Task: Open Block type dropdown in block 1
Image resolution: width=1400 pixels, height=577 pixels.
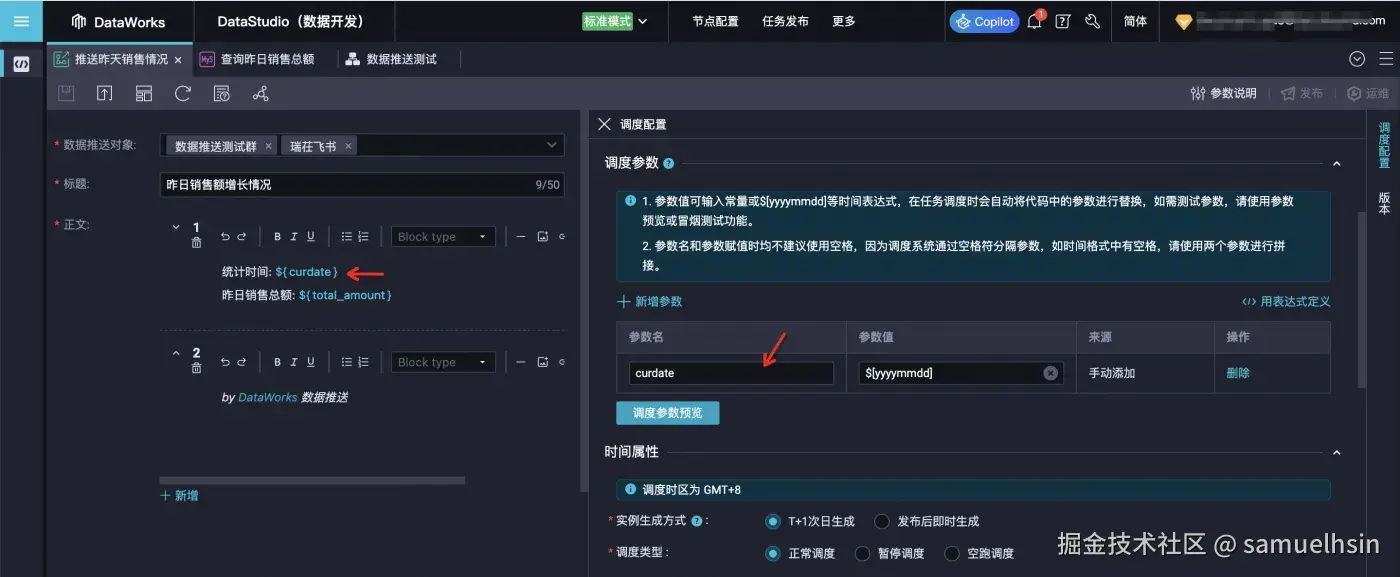Action: click(x=443, y=237)
